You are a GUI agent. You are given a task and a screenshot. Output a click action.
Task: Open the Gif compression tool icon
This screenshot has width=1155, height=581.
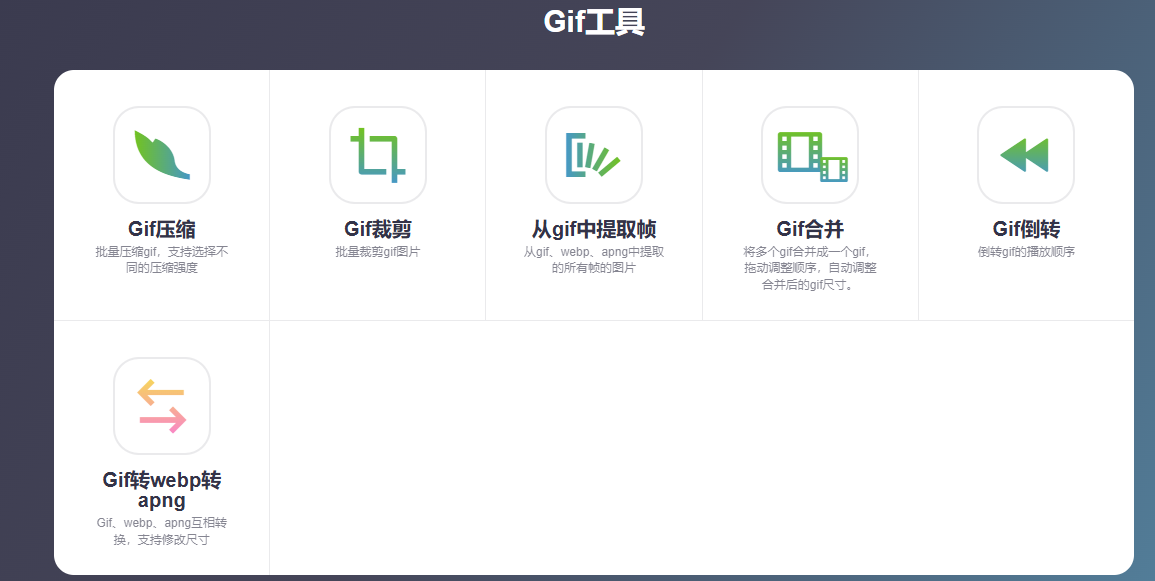point(162,155)
